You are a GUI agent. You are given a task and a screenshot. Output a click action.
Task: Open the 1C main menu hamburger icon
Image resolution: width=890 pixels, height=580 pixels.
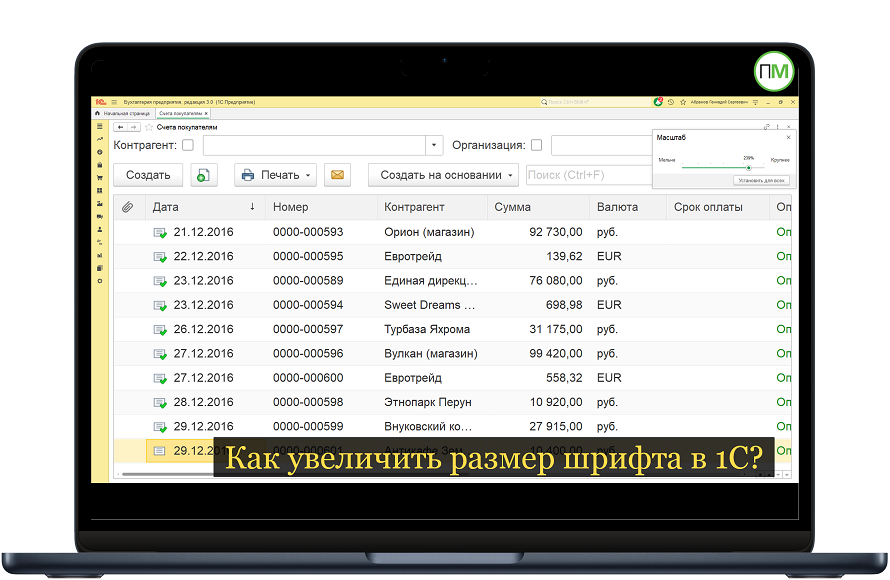114,102
